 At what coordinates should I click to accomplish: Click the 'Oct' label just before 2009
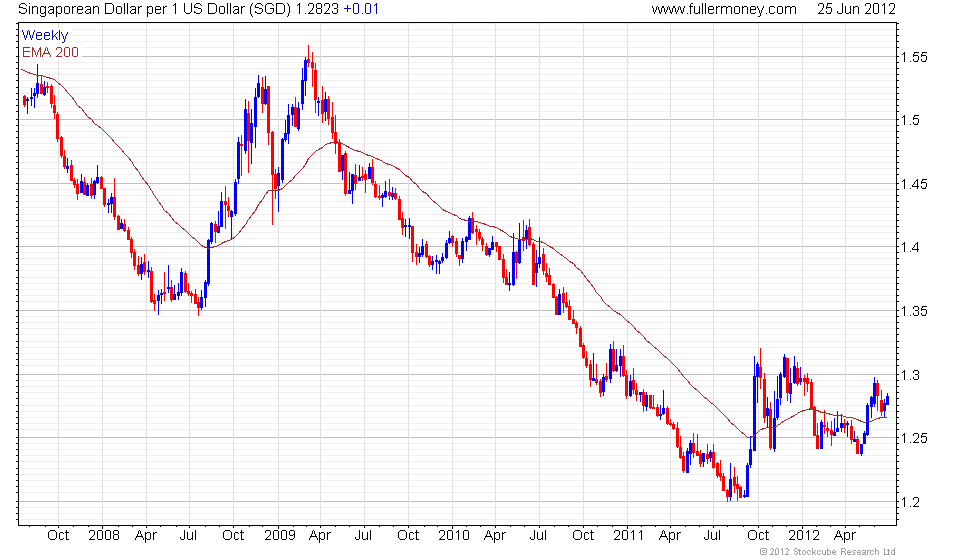click(233, 536)
